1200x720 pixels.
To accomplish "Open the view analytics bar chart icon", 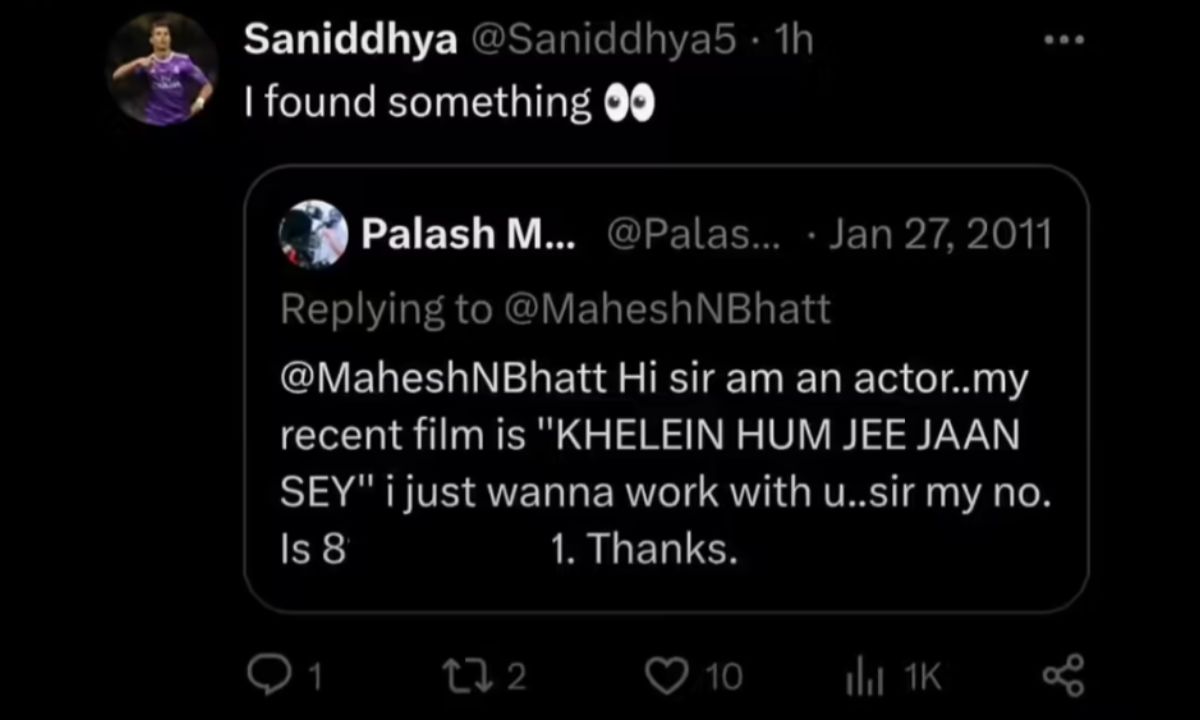I will point(866,676).
